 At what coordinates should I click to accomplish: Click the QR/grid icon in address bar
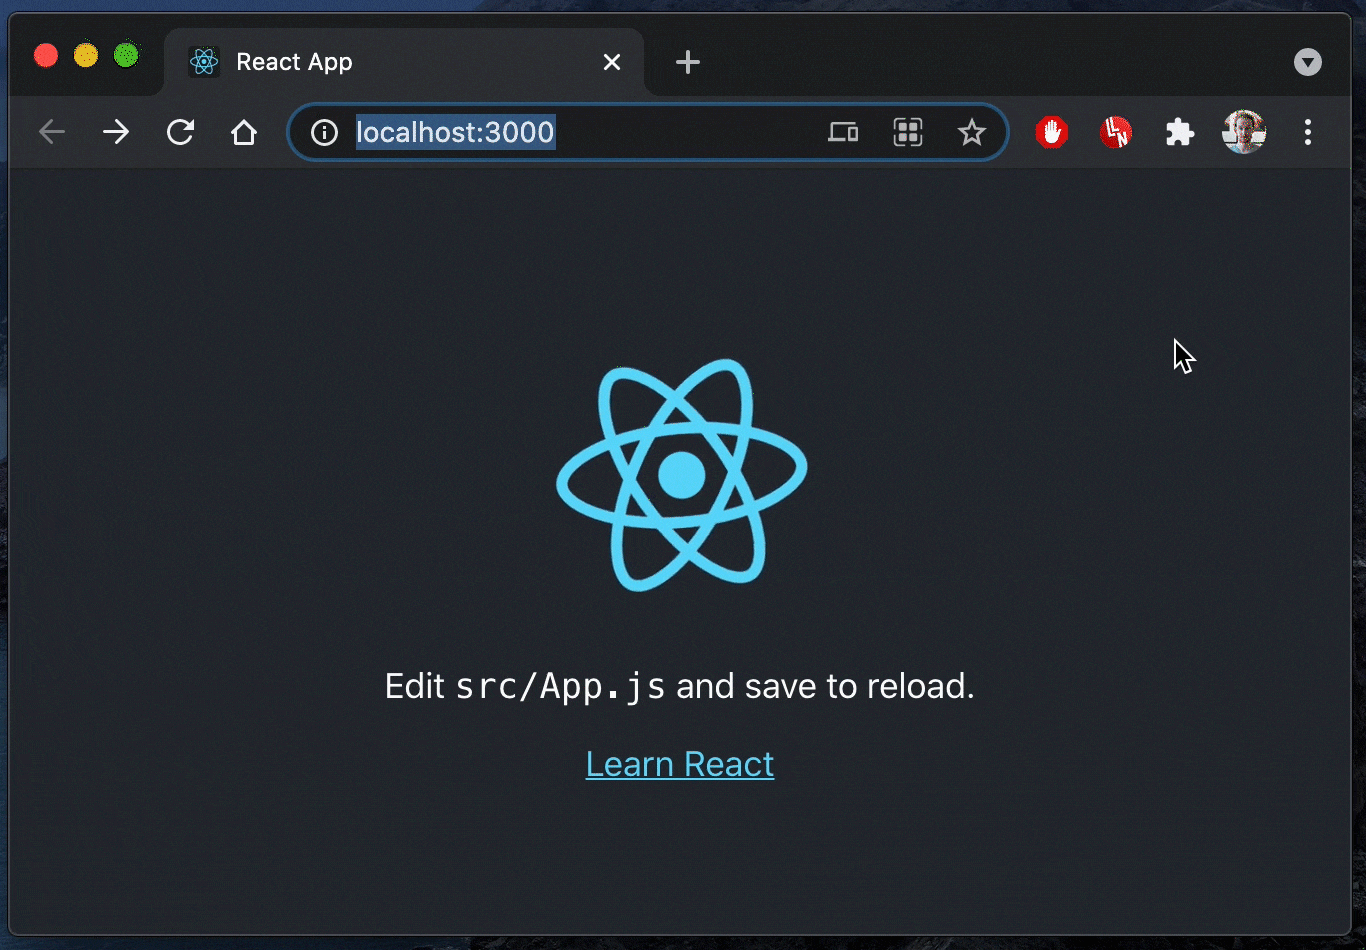(907, 132)
